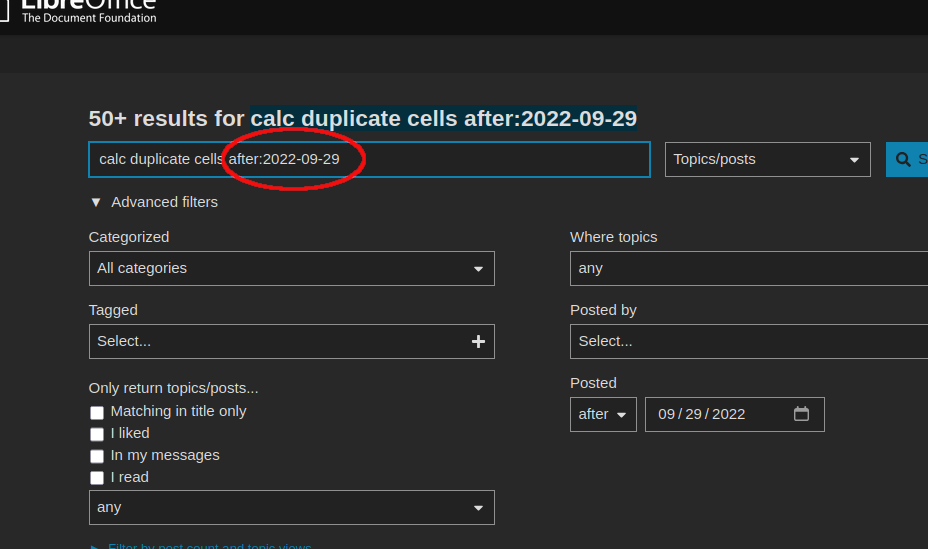
Task: Open the All categories dropdown
Action: 291,268
